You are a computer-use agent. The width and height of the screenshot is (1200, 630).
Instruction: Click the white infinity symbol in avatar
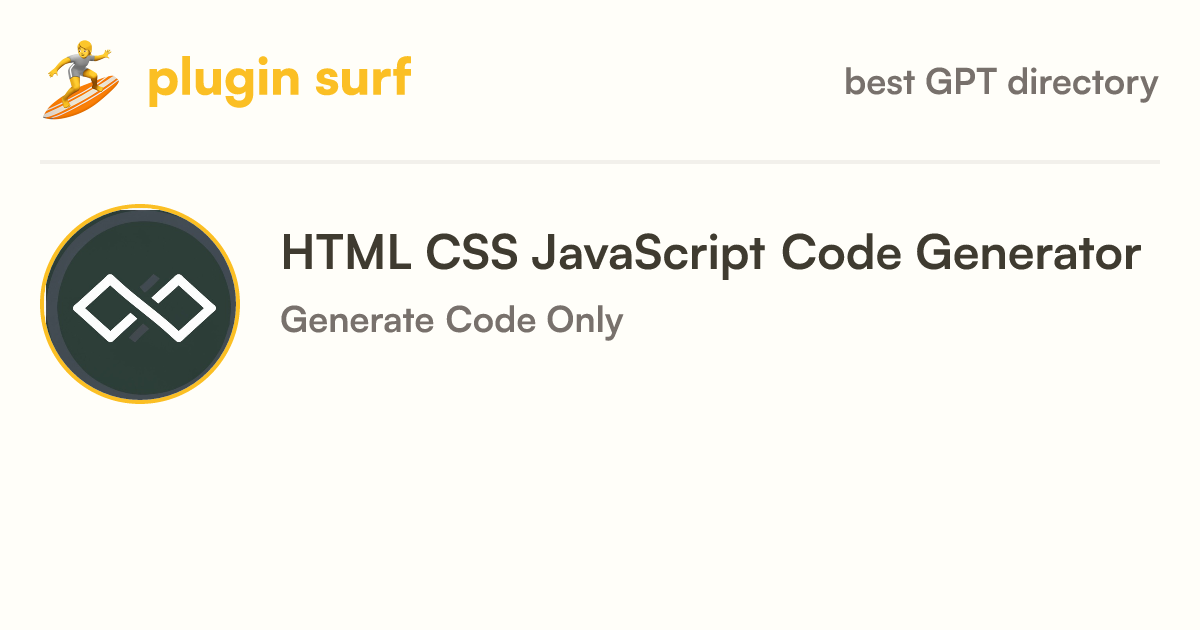coord(145,304)
